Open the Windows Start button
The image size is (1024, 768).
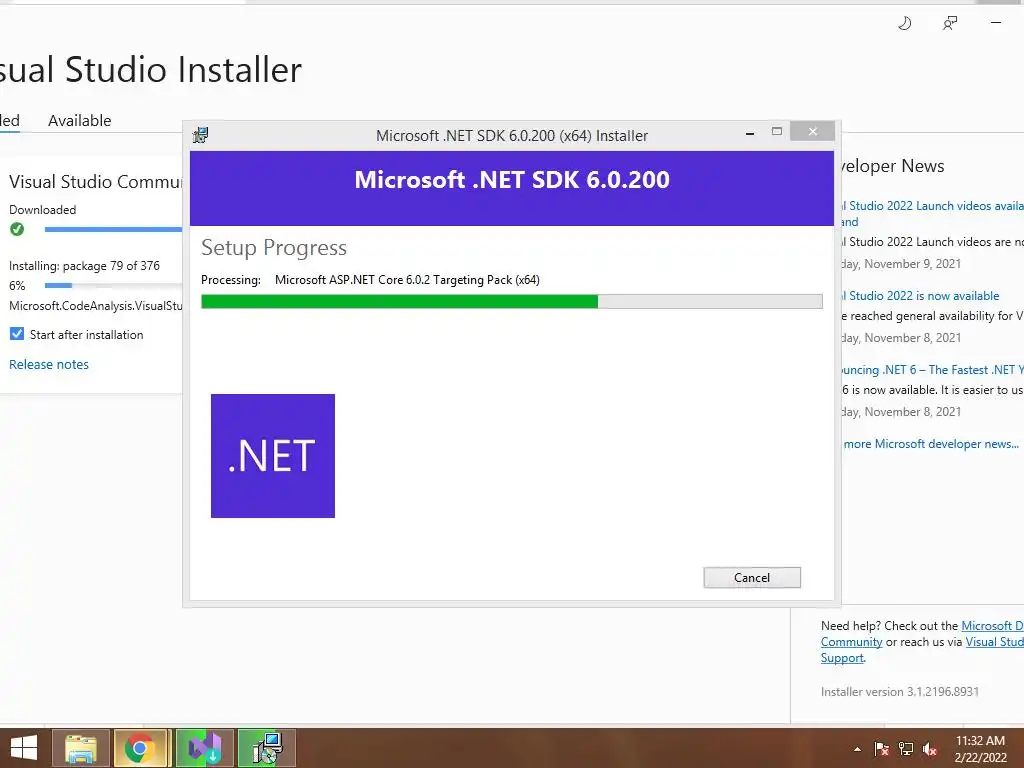click(24, 748)
